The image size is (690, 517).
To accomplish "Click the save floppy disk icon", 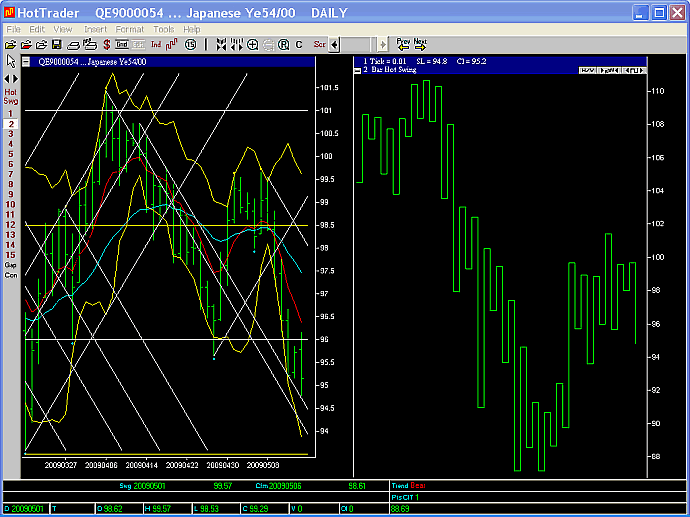I will pyautogui.click(x=56, y=44).
